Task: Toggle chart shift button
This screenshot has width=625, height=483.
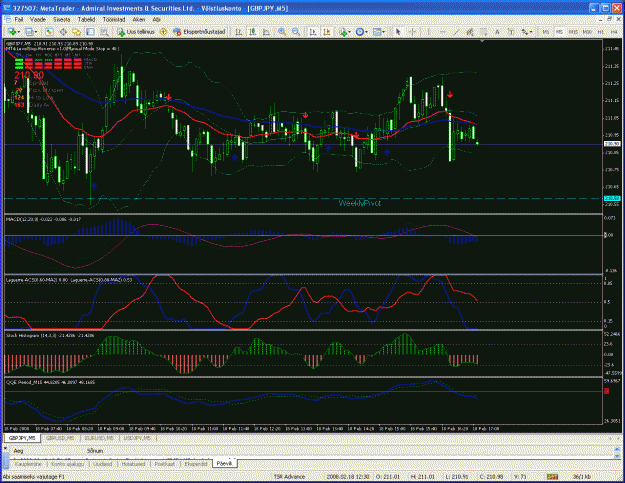Action: tap(326, 32)
